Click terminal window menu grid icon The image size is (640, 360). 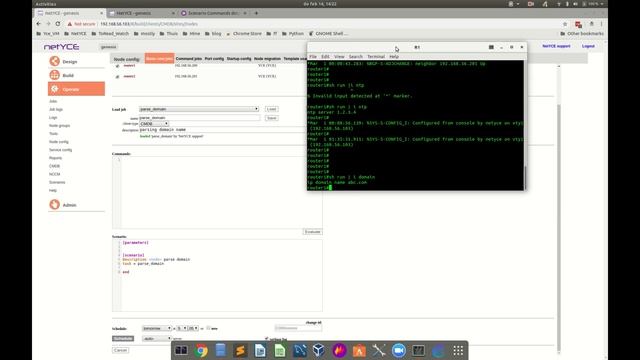coord(491,47)
